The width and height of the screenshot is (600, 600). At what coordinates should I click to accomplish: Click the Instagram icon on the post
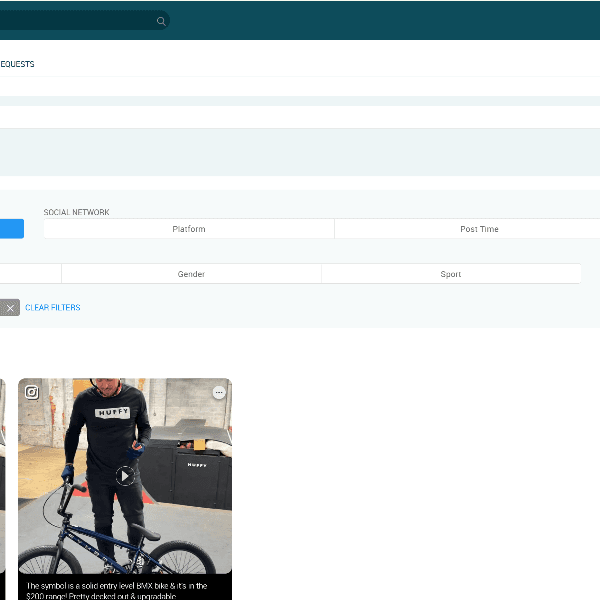32,392
